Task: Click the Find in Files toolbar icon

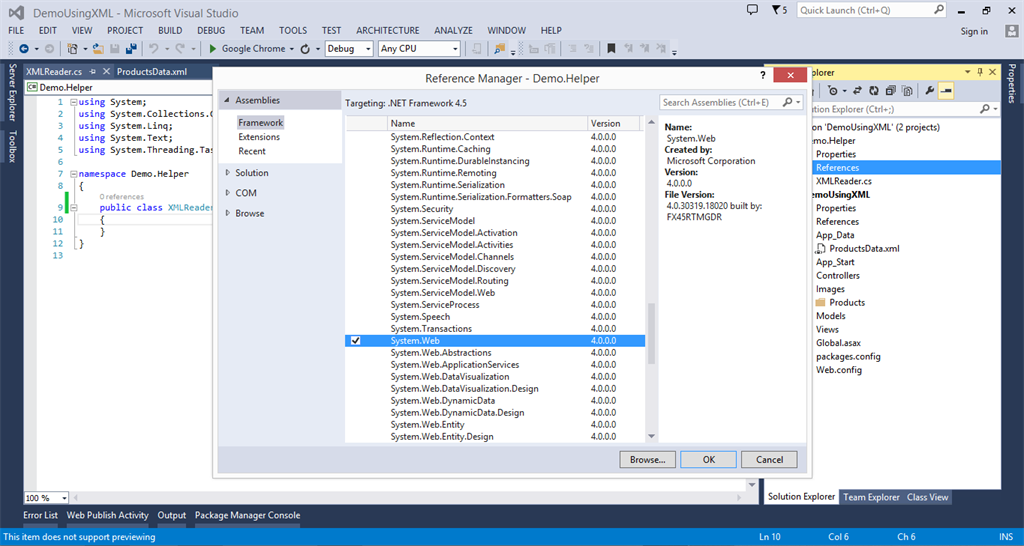Action: (x=500, y=49)
